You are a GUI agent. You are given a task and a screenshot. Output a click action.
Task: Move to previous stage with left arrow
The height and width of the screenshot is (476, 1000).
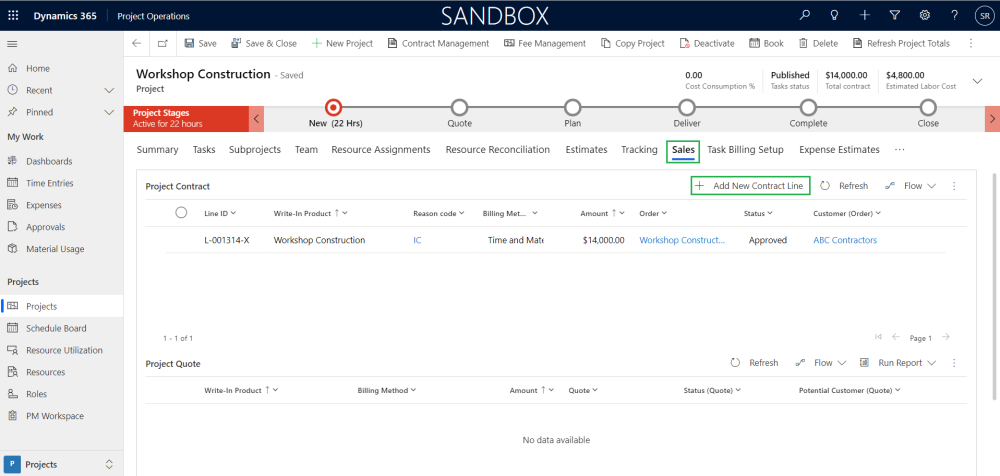[x=256, y=119]
